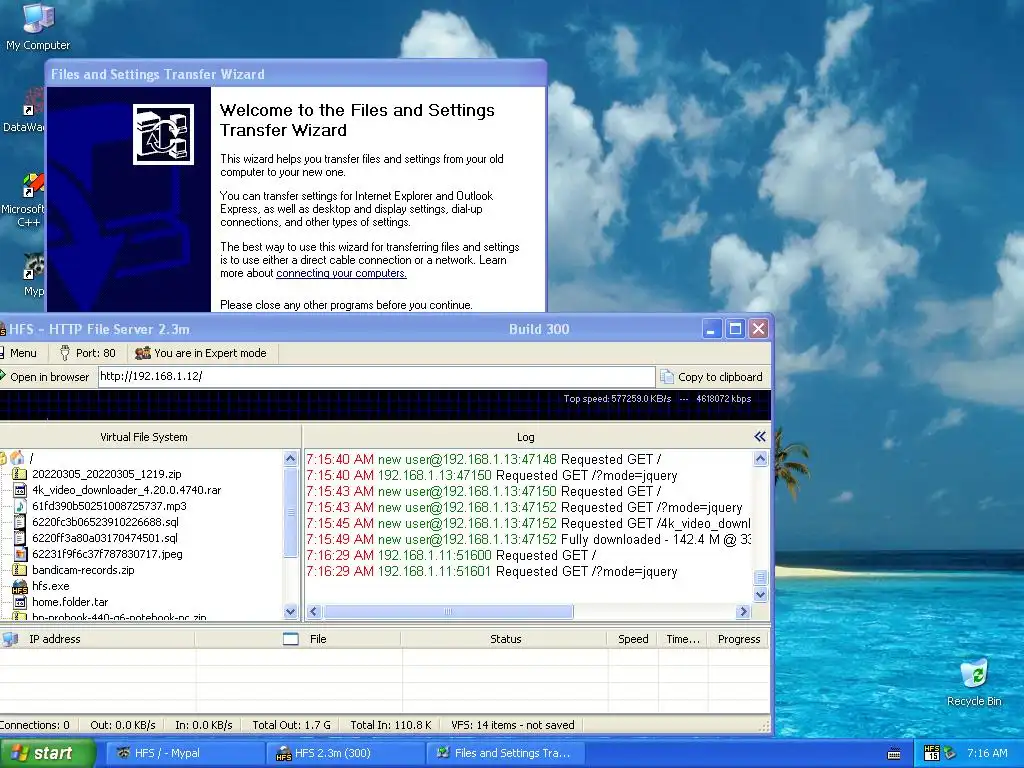The image size is (1024, 768).
Task: Click the Port: 80 button
Action: (88, 353)
